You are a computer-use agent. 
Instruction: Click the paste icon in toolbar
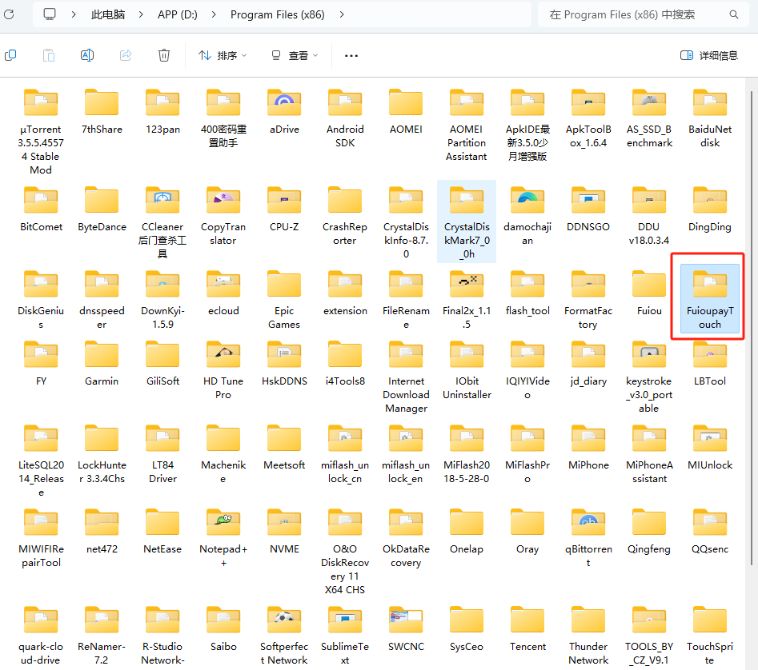point(49,56)
